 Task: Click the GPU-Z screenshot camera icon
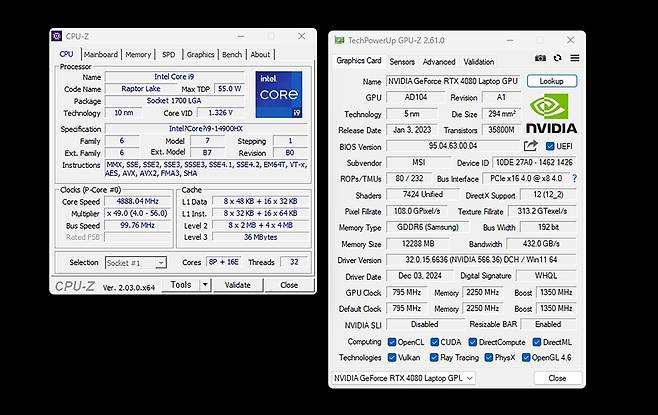pos(540,58)
